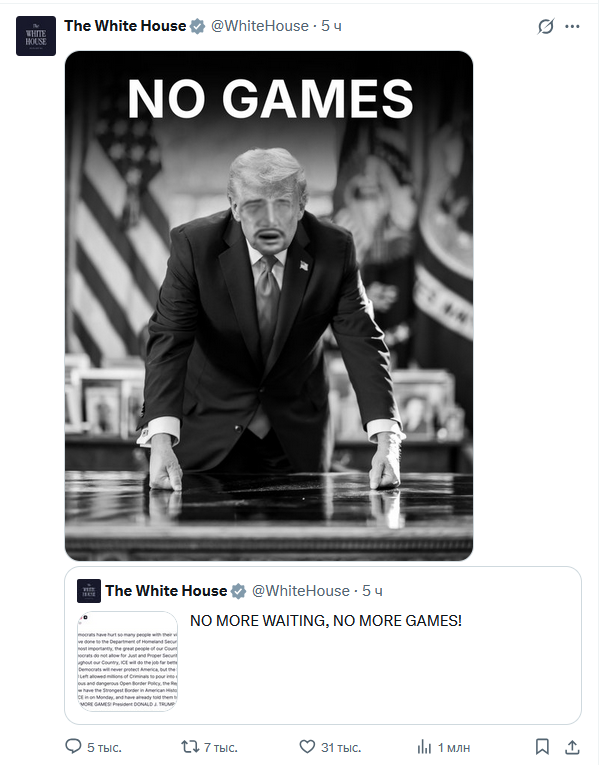Click the quoted tweet's small avatar
Image resolution: width=608 pixels, height=765 pixels.
[89, 591]
